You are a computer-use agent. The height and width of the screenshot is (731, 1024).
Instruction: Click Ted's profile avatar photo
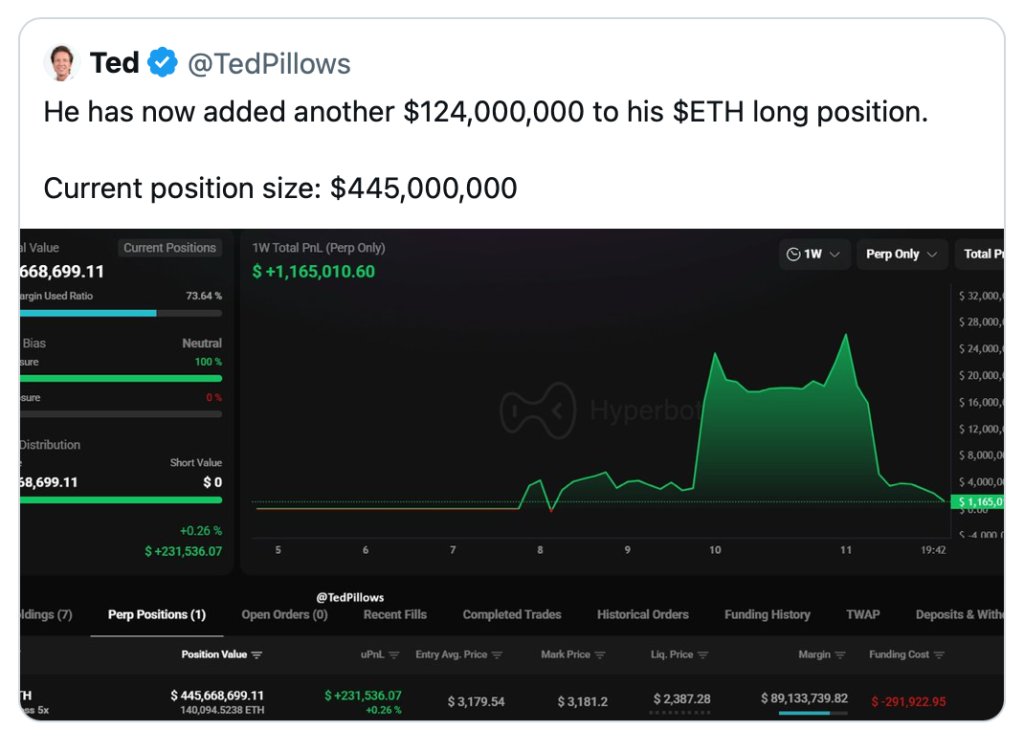61,63
